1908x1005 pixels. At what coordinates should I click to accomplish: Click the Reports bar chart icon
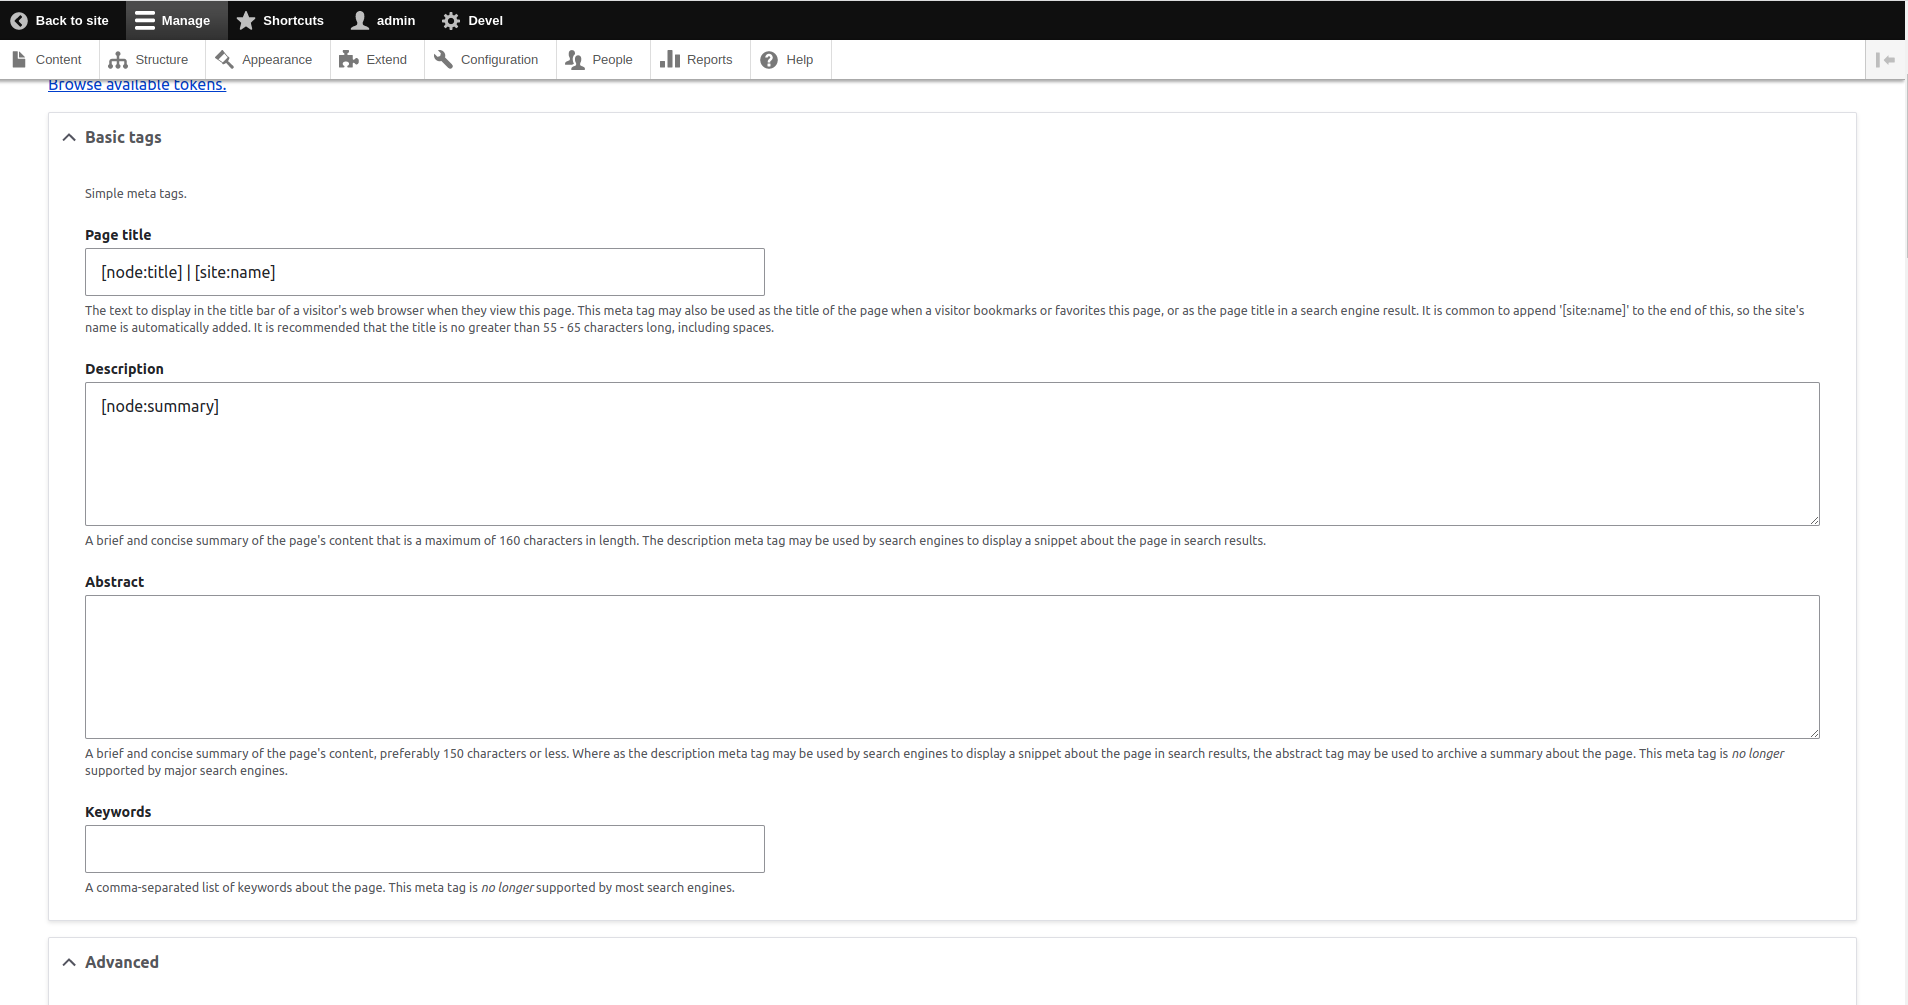tap(670, 60)
